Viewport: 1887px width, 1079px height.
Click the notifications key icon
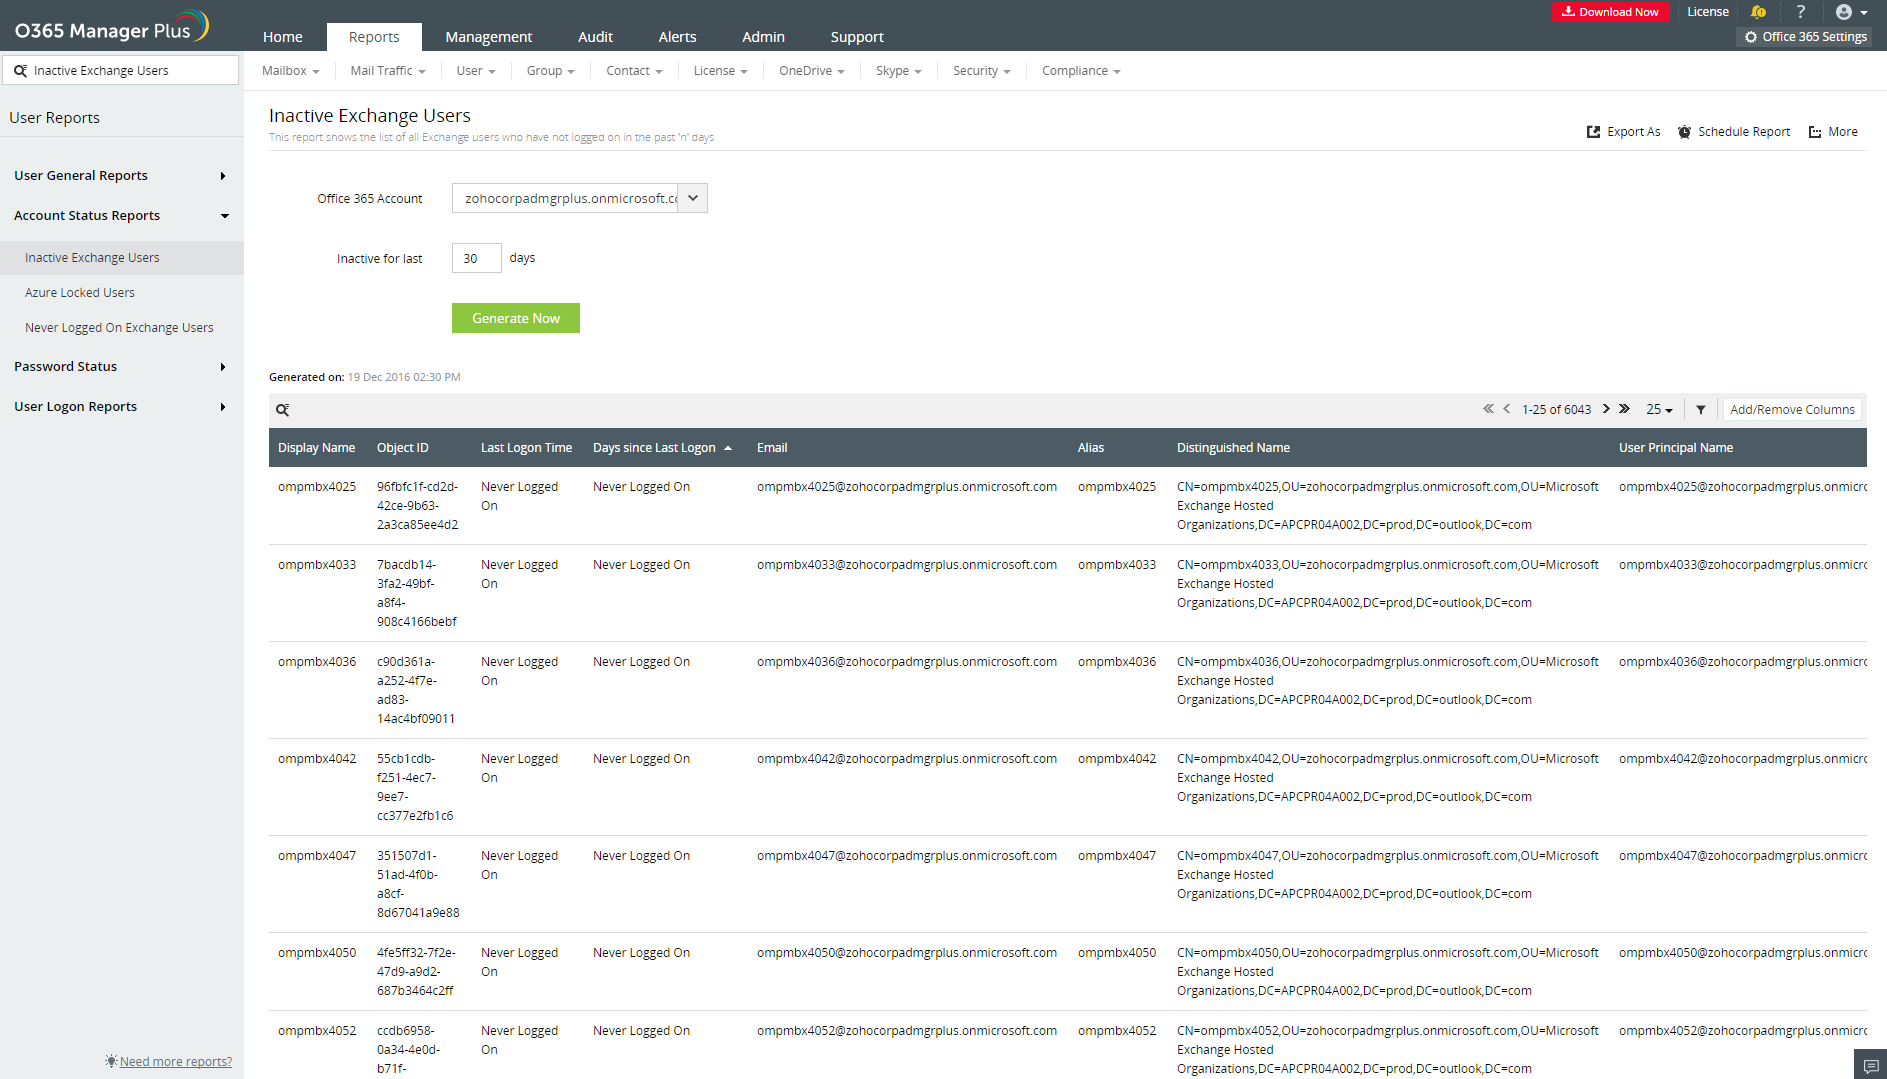point(1758,12)
